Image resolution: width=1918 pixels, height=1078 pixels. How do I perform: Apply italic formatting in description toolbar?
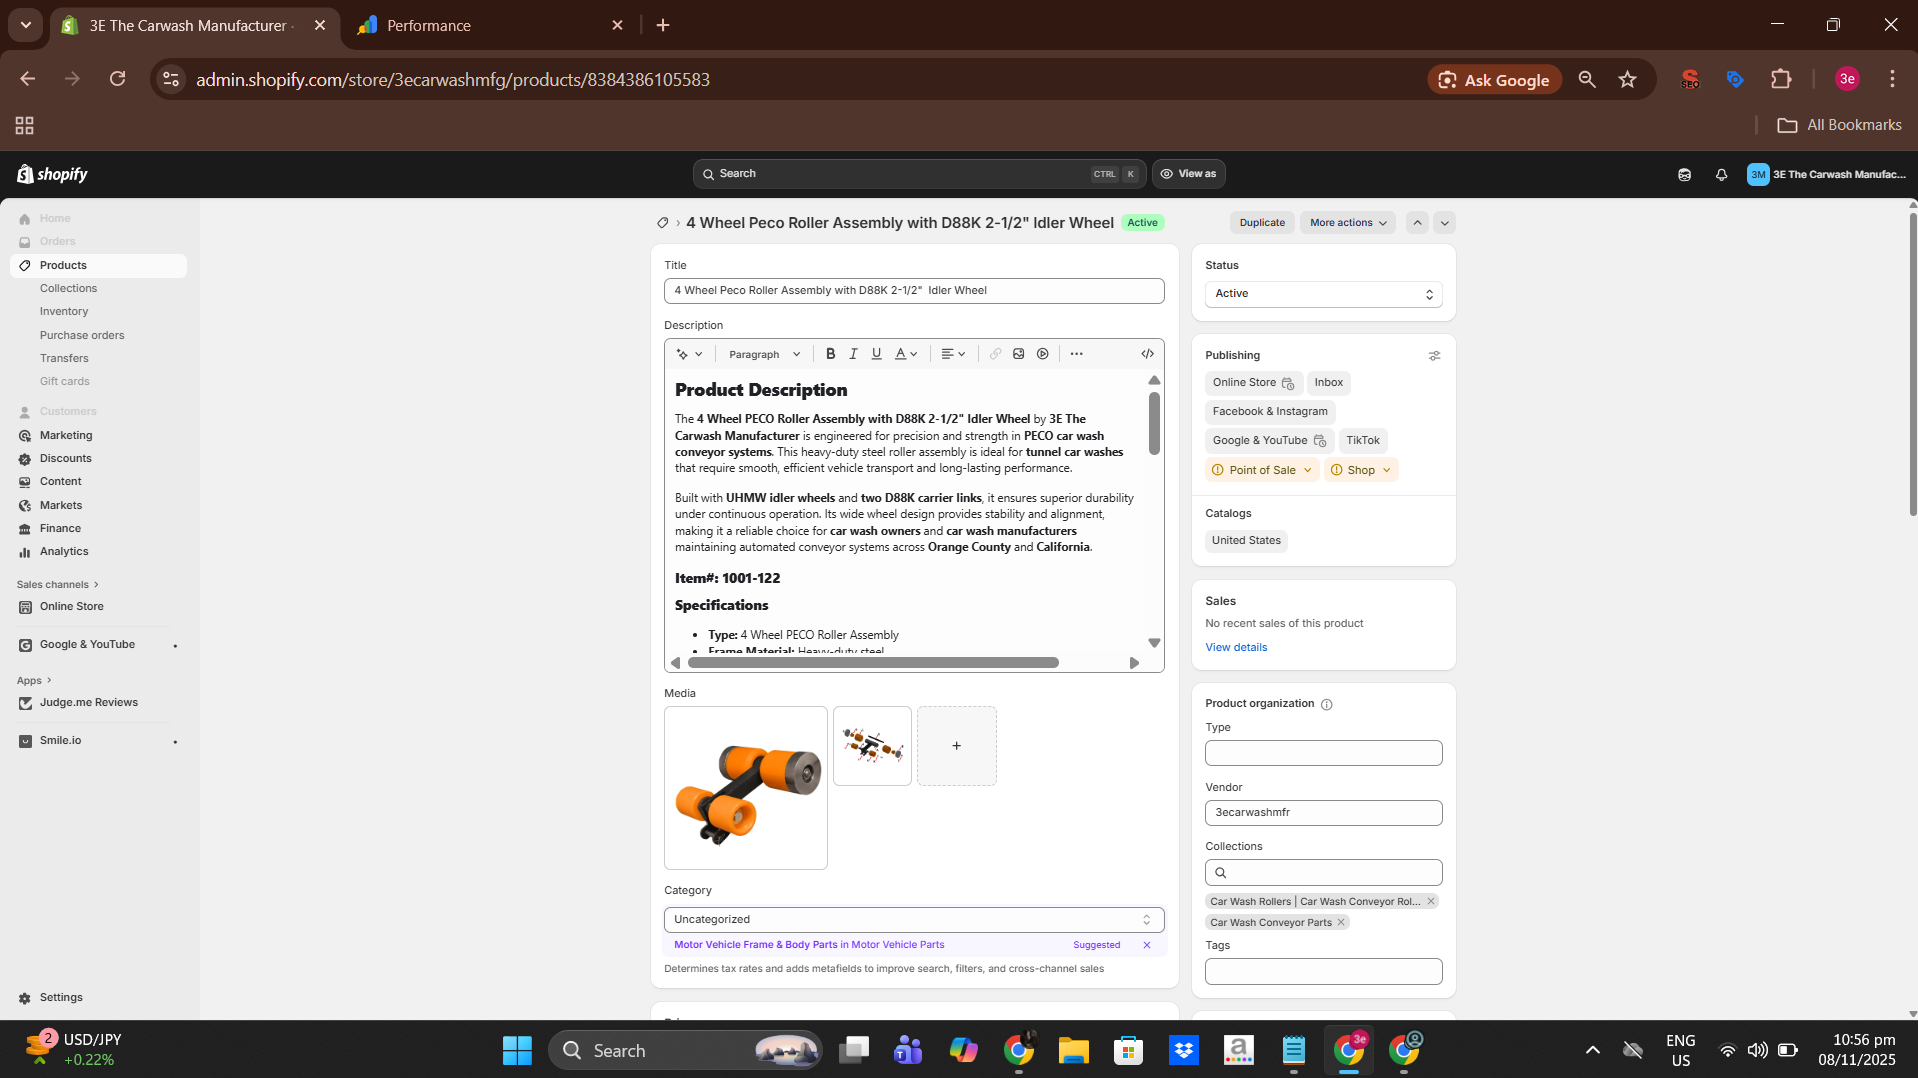click(x=853, y=354)
